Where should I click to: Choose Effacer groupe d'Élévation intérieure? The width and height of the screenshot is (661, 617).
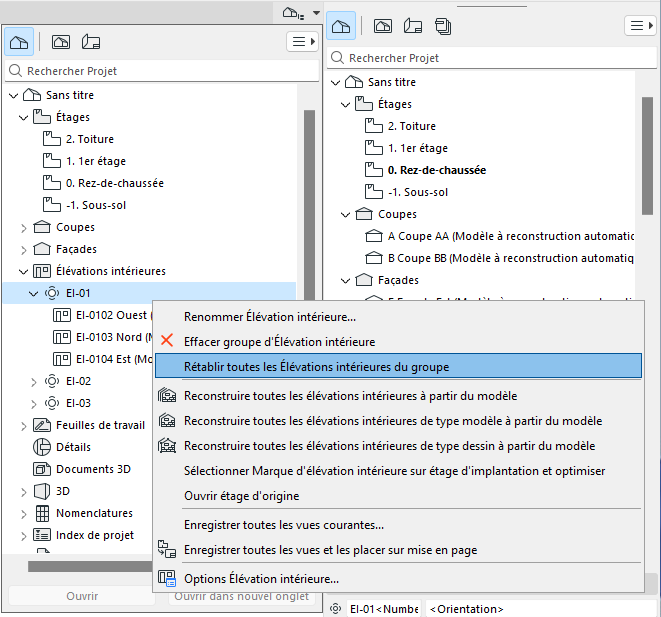398,342
